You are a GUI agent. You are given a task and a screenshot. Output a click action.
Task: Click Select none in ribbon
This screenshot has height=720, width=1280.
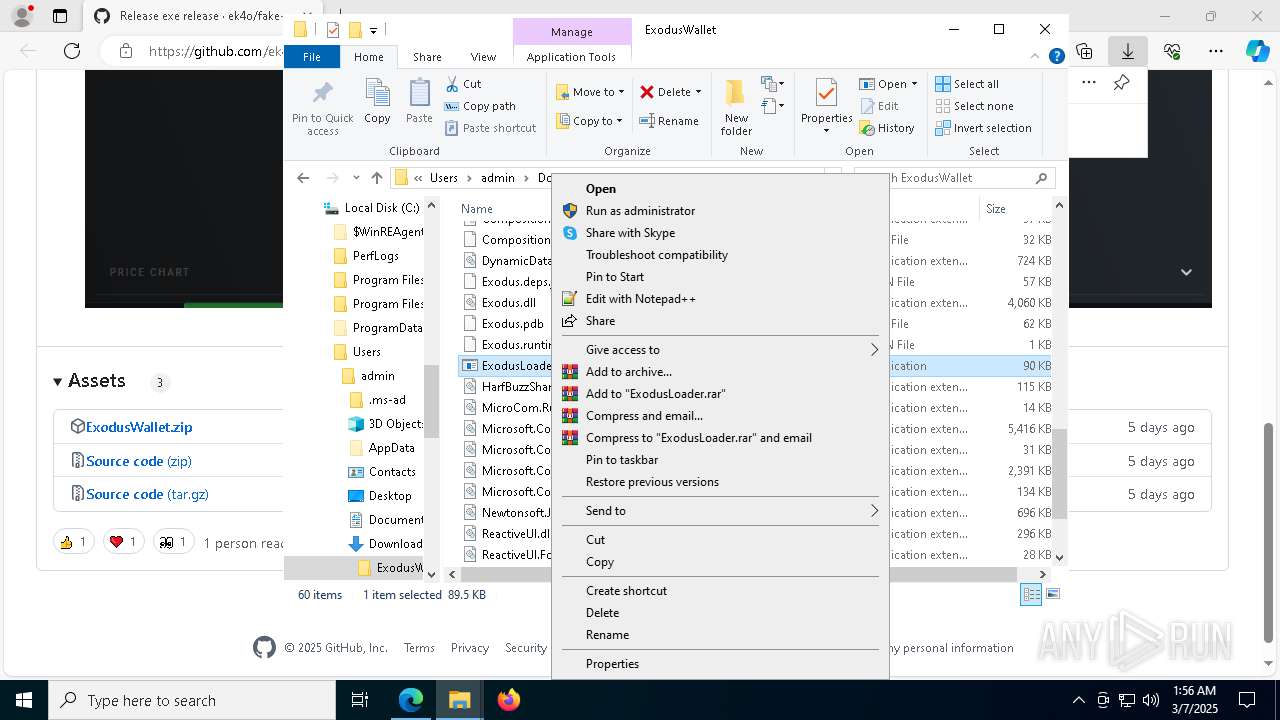[974, 106]
